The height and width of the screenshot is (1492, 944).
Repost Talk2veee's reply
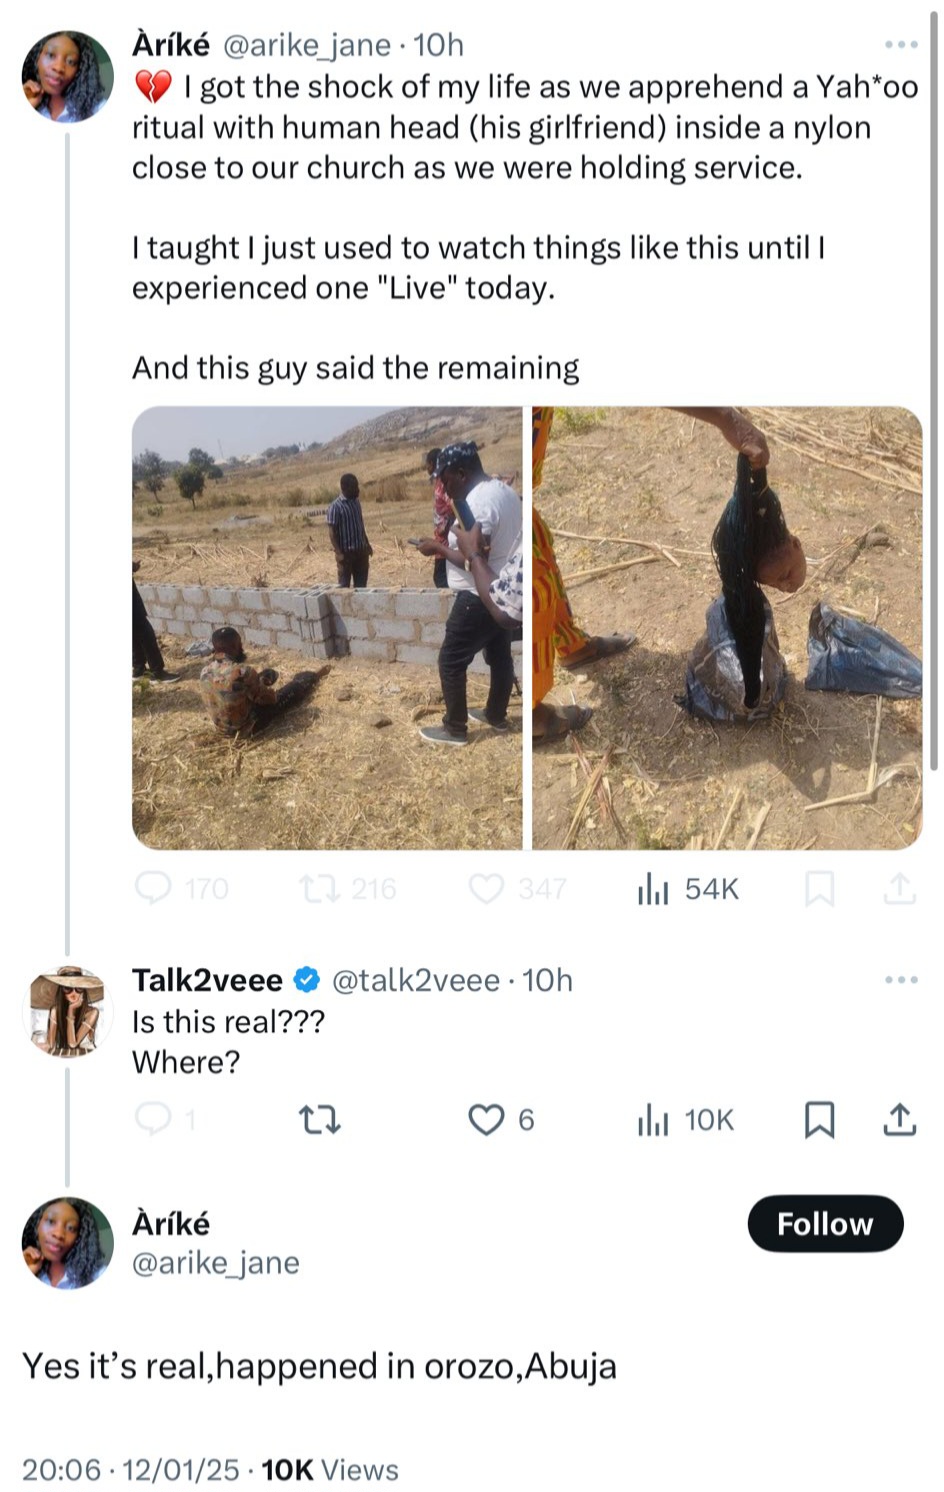[321, 1120]
